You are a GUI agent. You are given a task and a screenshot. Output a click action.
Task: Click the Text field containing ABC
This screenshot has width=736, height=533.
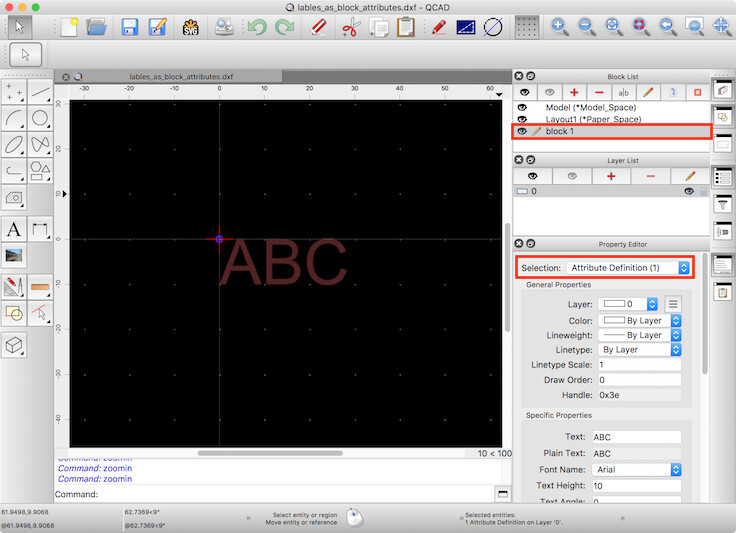[x=636, y=437]
